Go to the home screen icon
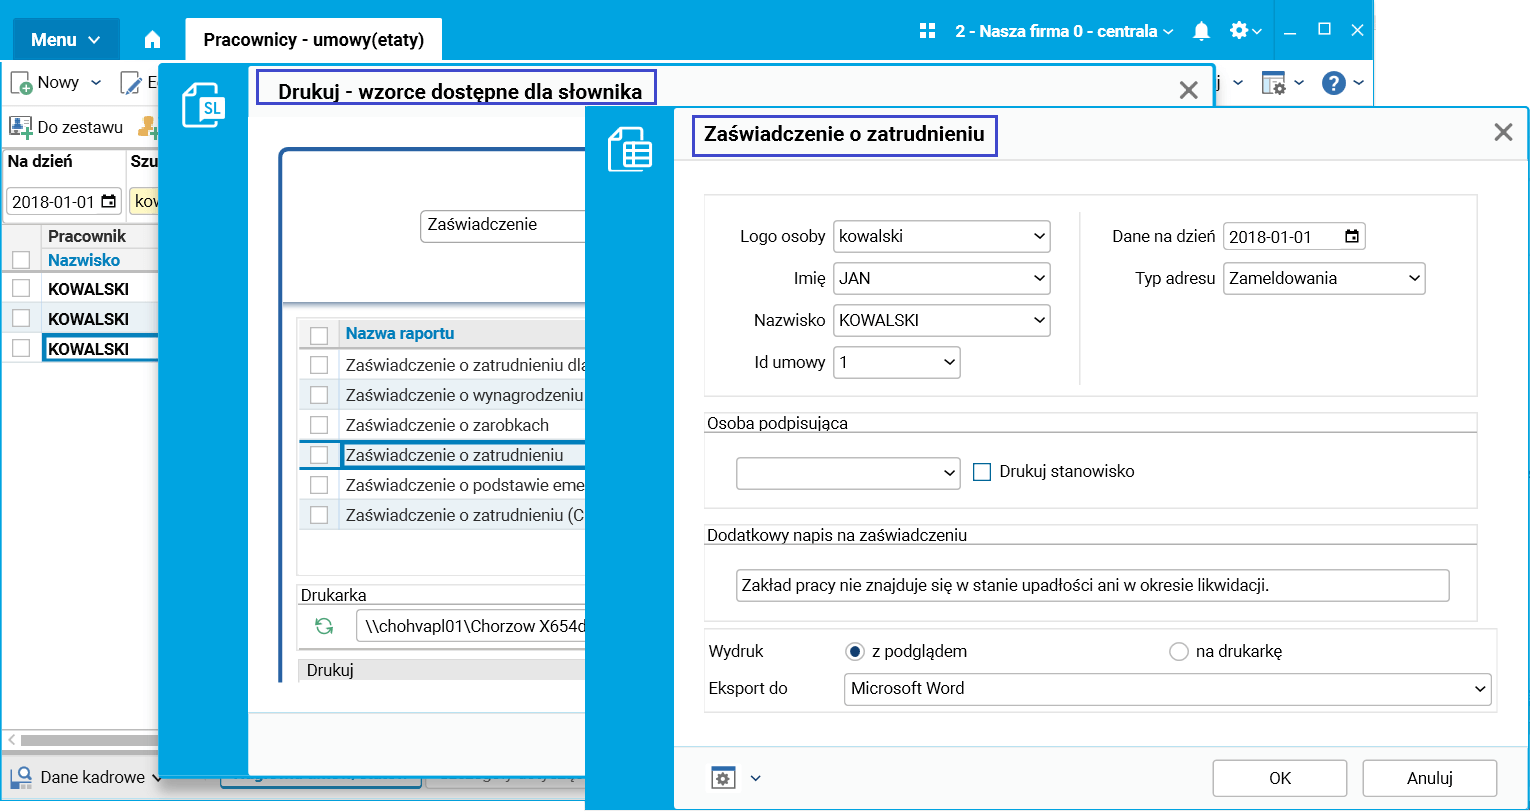The image size is (1530, 812). pyautogui.click(x=152, y=40)
